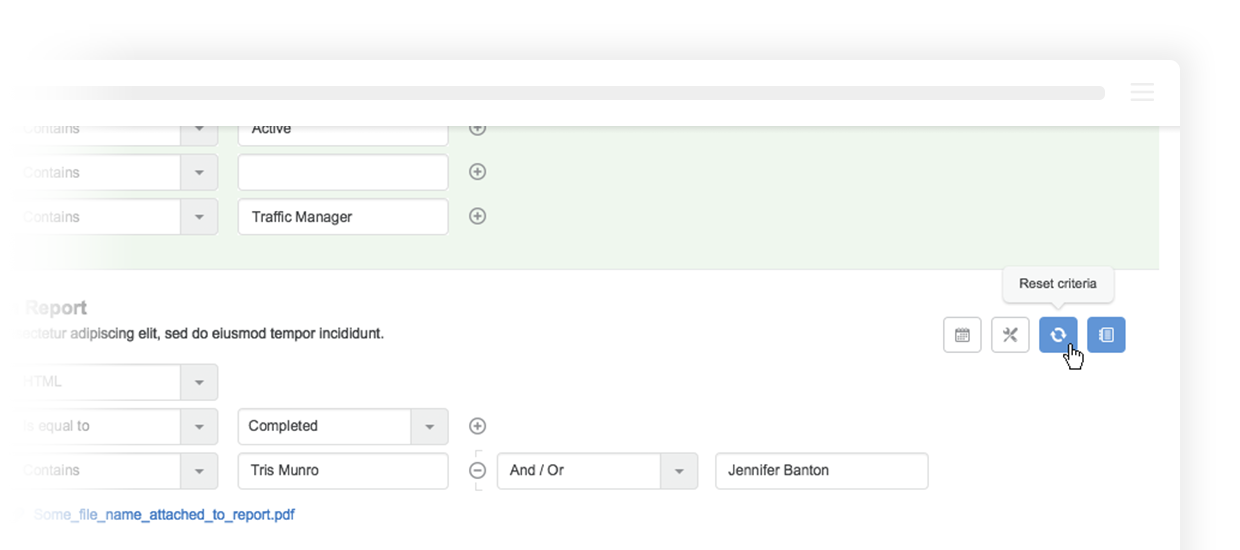Add criterion beside Completed dropdown
Screen dimensions: 1240x550
[478, 426]
